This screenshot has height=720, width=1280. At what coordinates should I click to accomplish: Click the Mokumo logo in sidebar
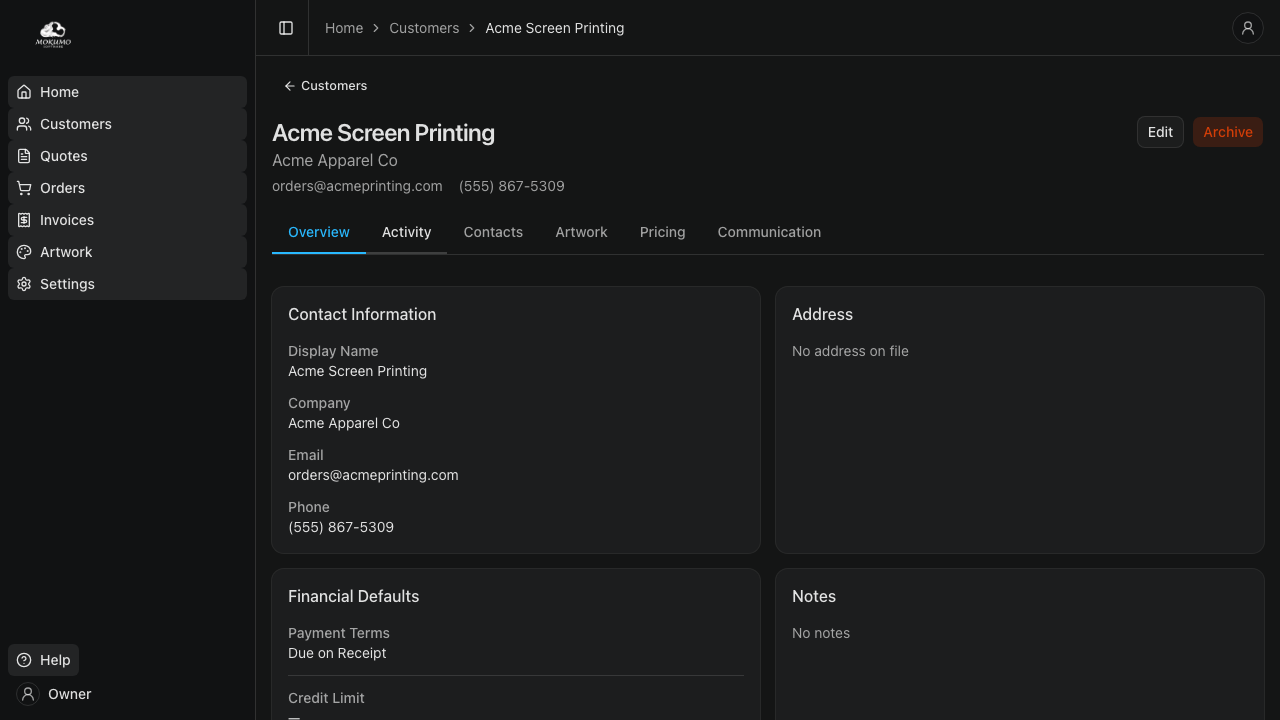click(53, 35)
